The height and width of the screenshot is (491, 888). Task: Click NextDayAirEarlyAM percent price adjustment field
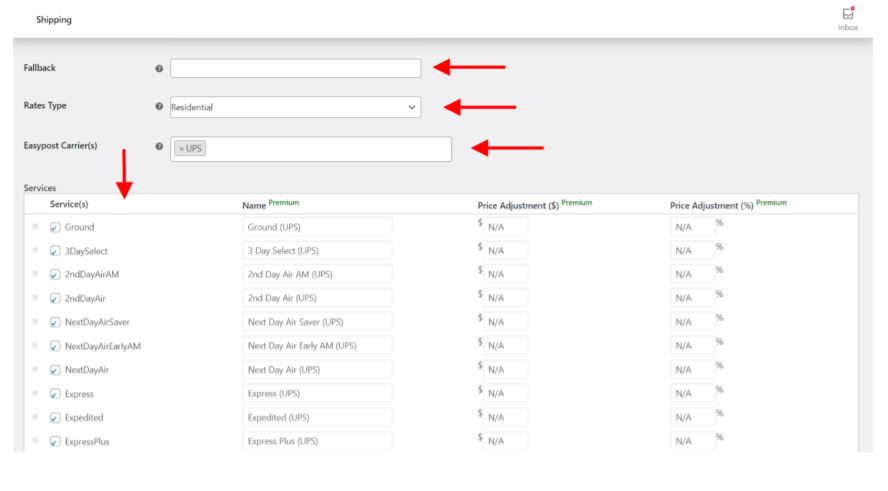click(x=693, y=345)
